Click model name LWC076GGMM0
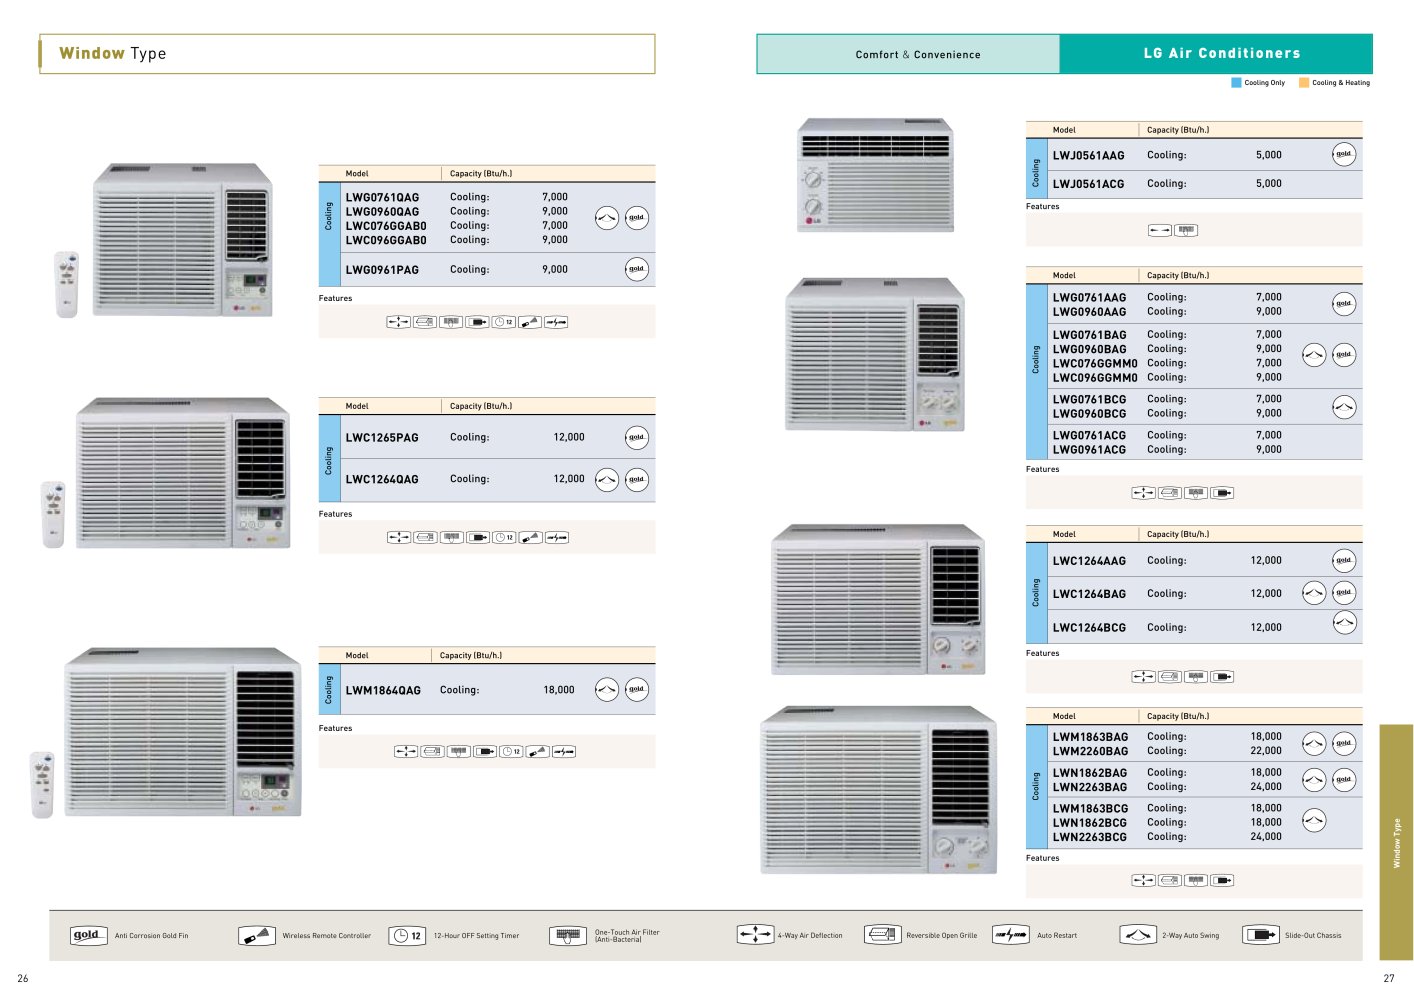 point(1095,364)
